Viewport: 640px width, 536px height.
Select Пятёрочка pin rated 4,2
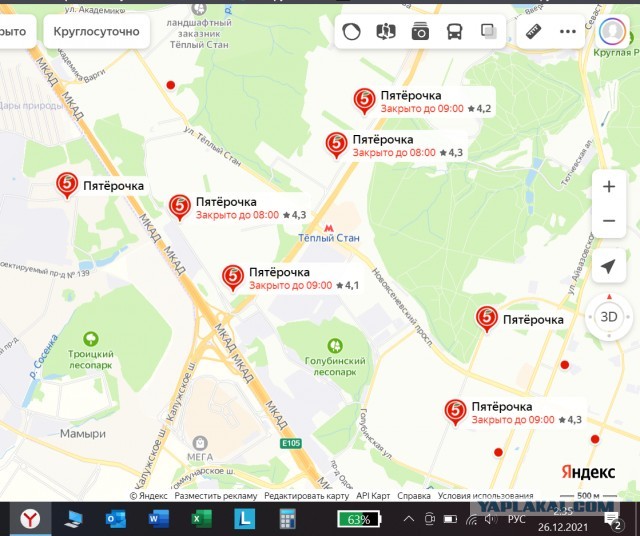[x=364, y=100]
